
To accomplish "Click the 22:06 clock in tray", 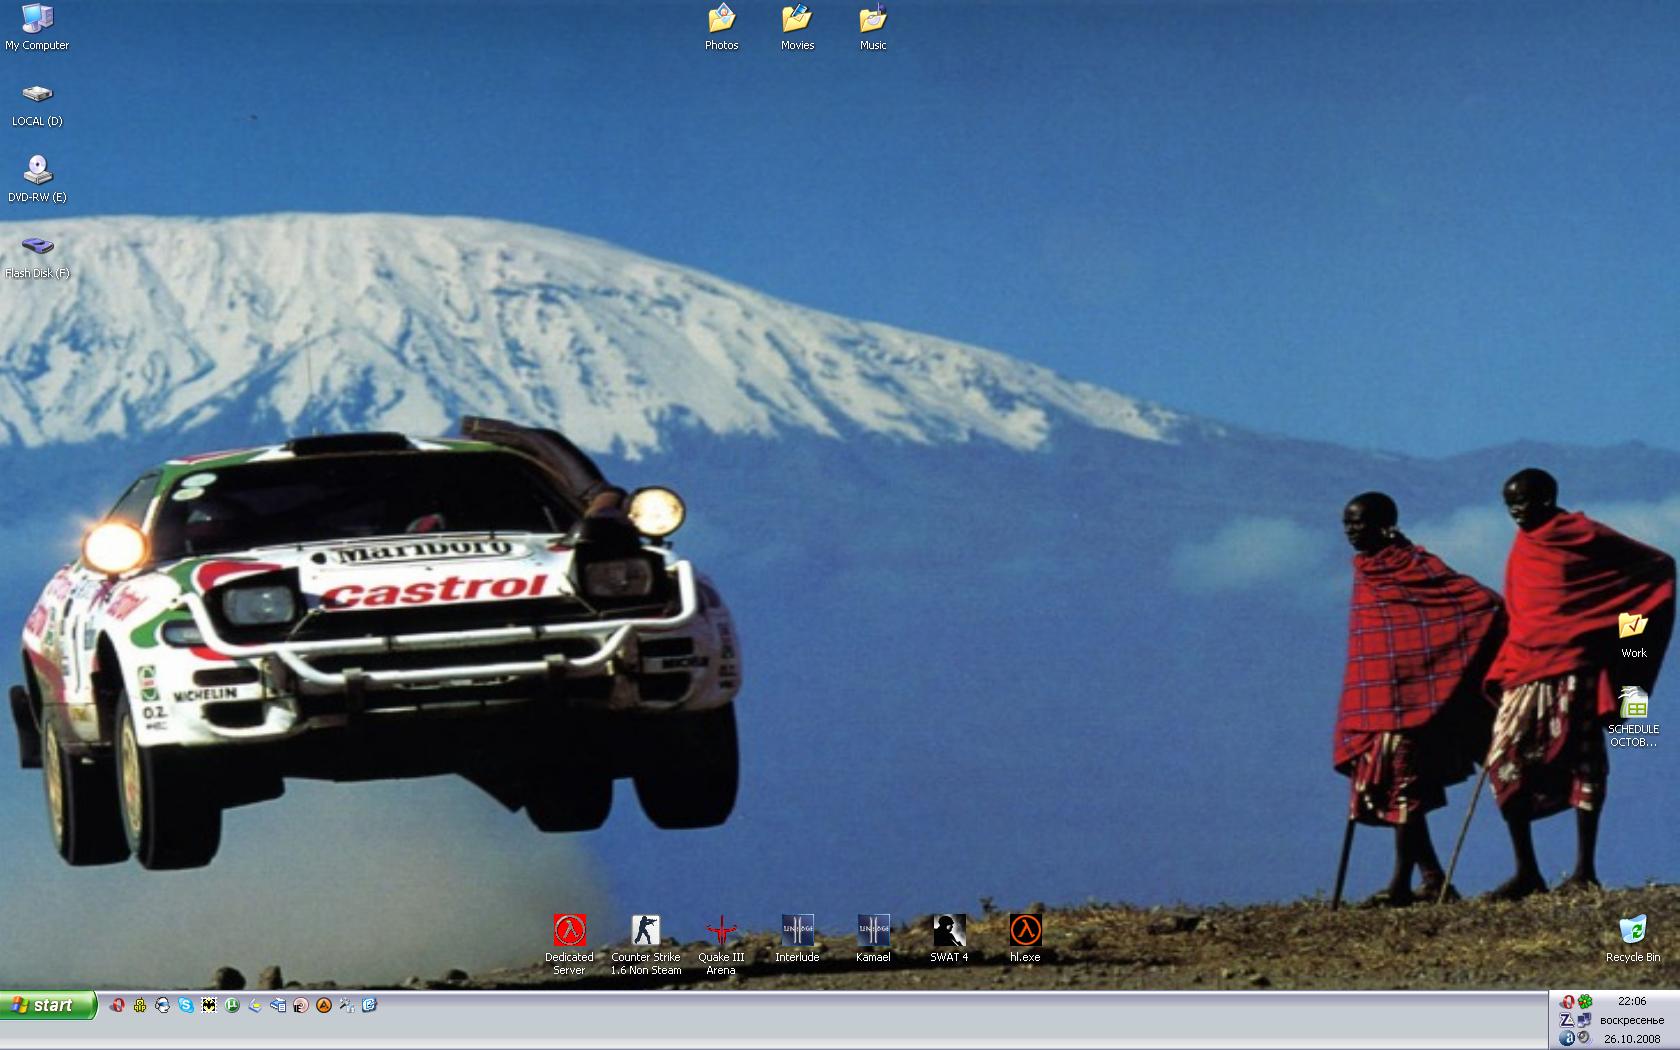I will [1632, 1001].
